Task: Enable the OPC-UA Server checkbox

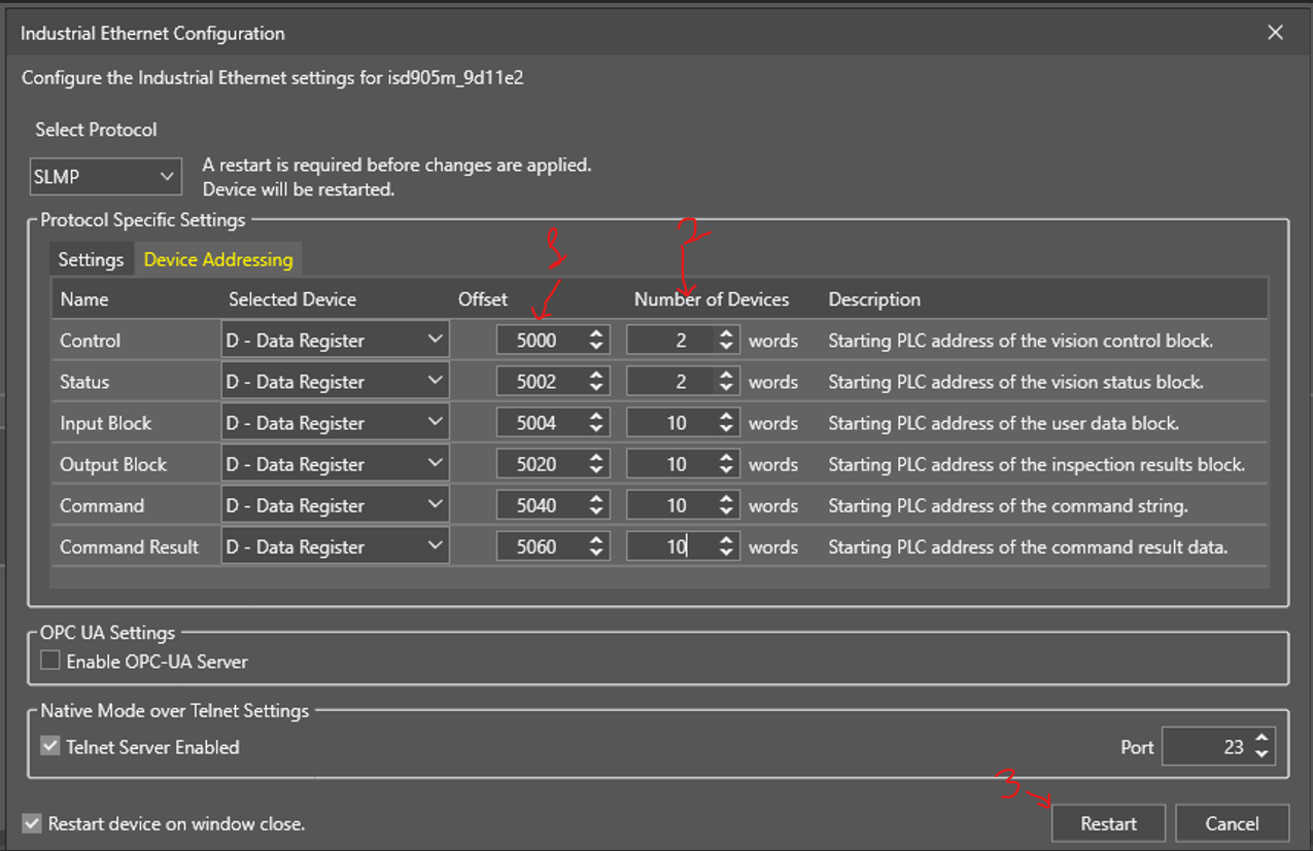Action: click(x=50, y=661)
